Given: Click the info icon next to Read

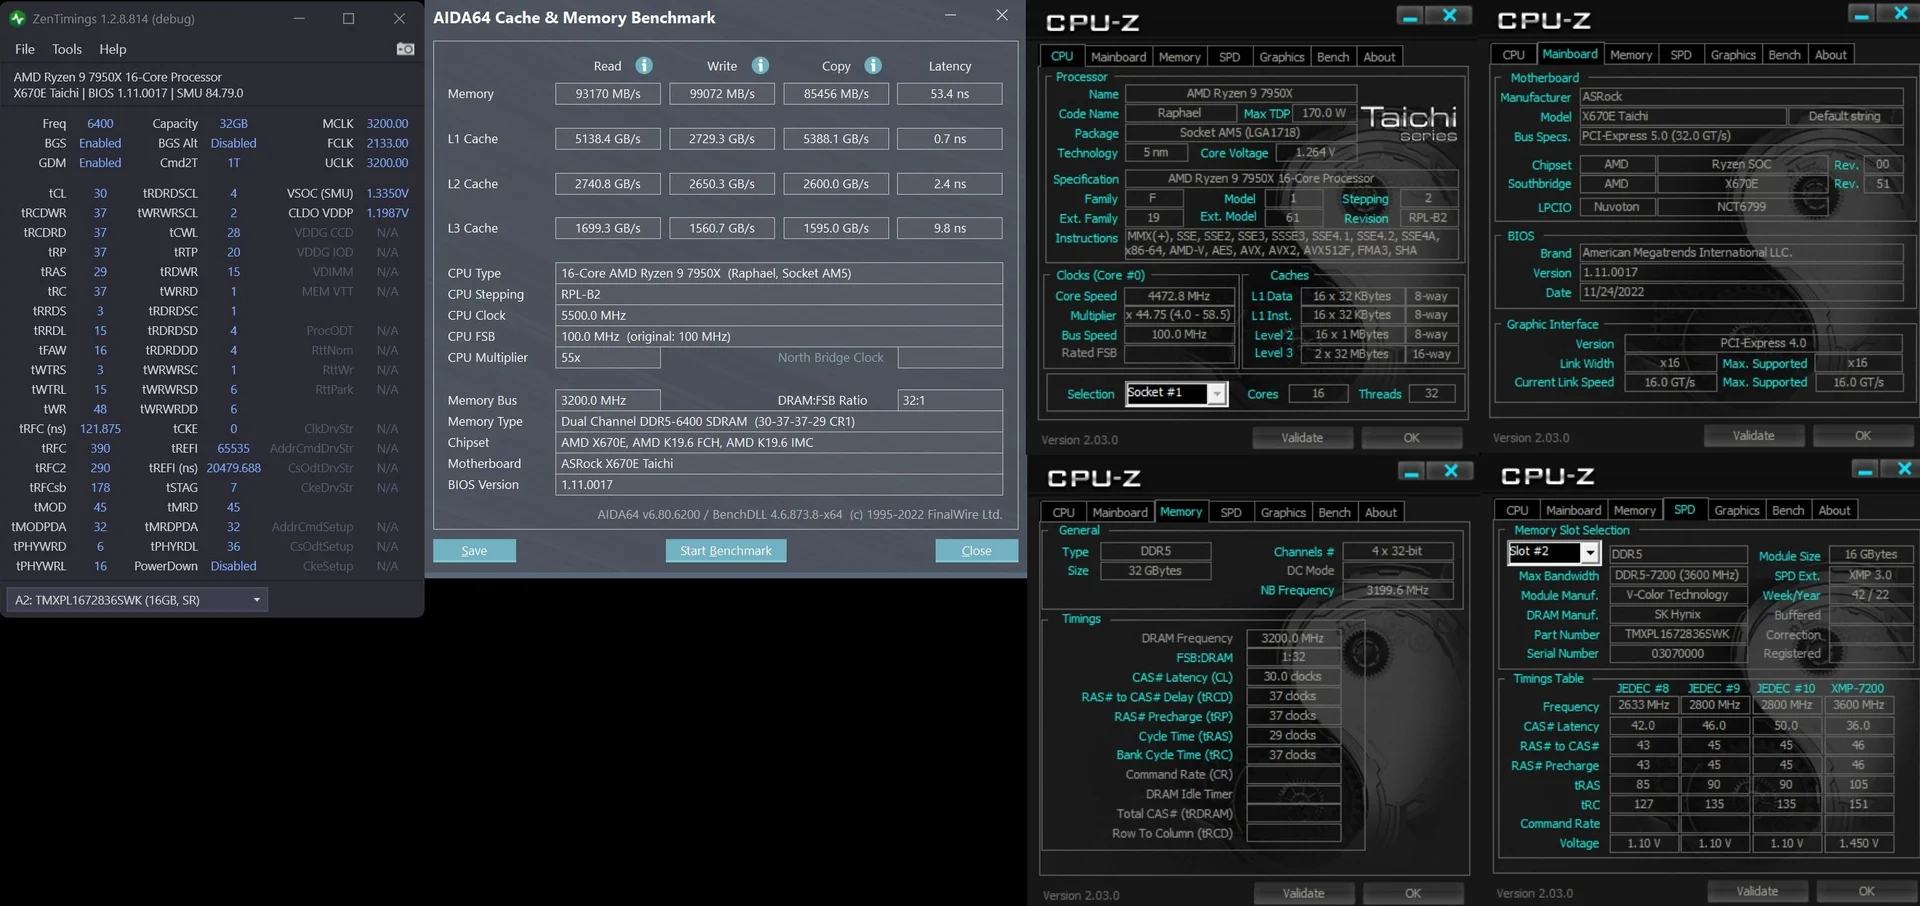Looking at the screenshot, I should coord(644,65).
